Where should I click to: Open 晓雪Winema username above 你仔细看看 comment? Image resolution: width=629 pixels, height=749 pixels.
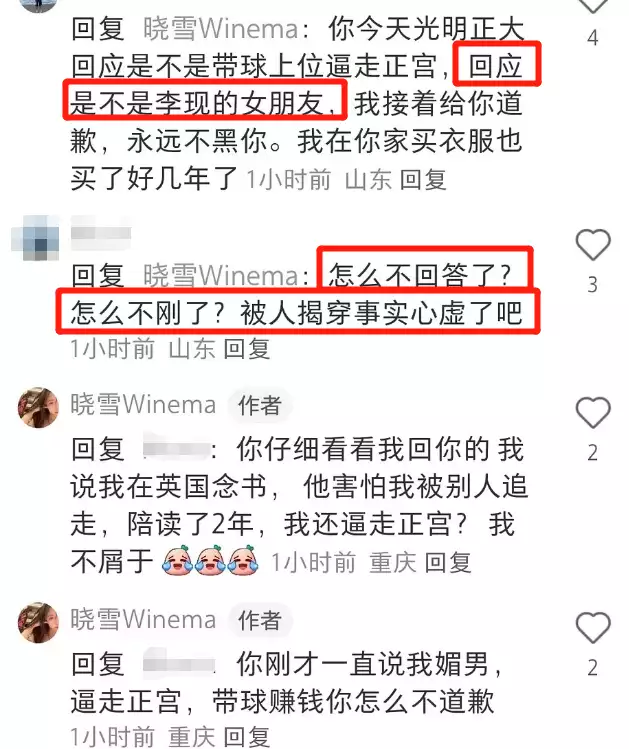(143, 404)
